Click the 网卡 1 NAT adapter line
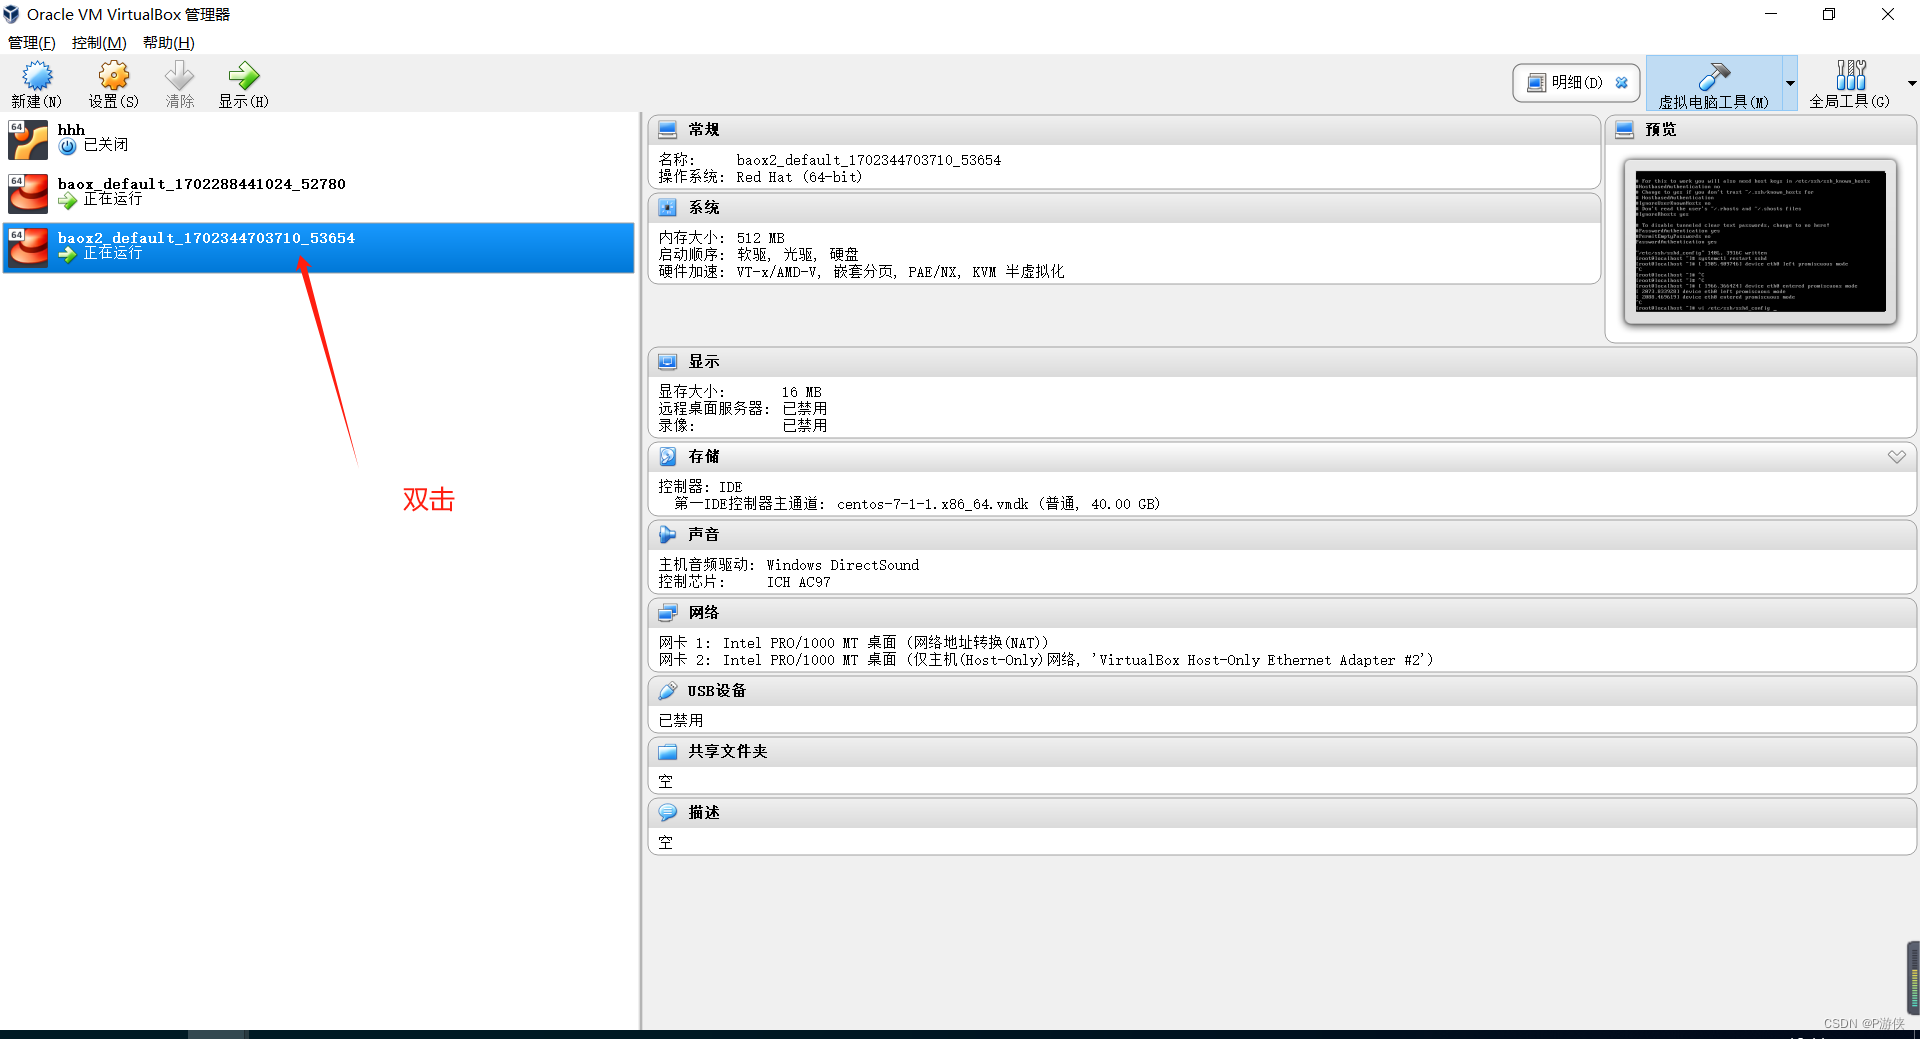This screenshot has width=1920, height=1039. pos(853,643)
